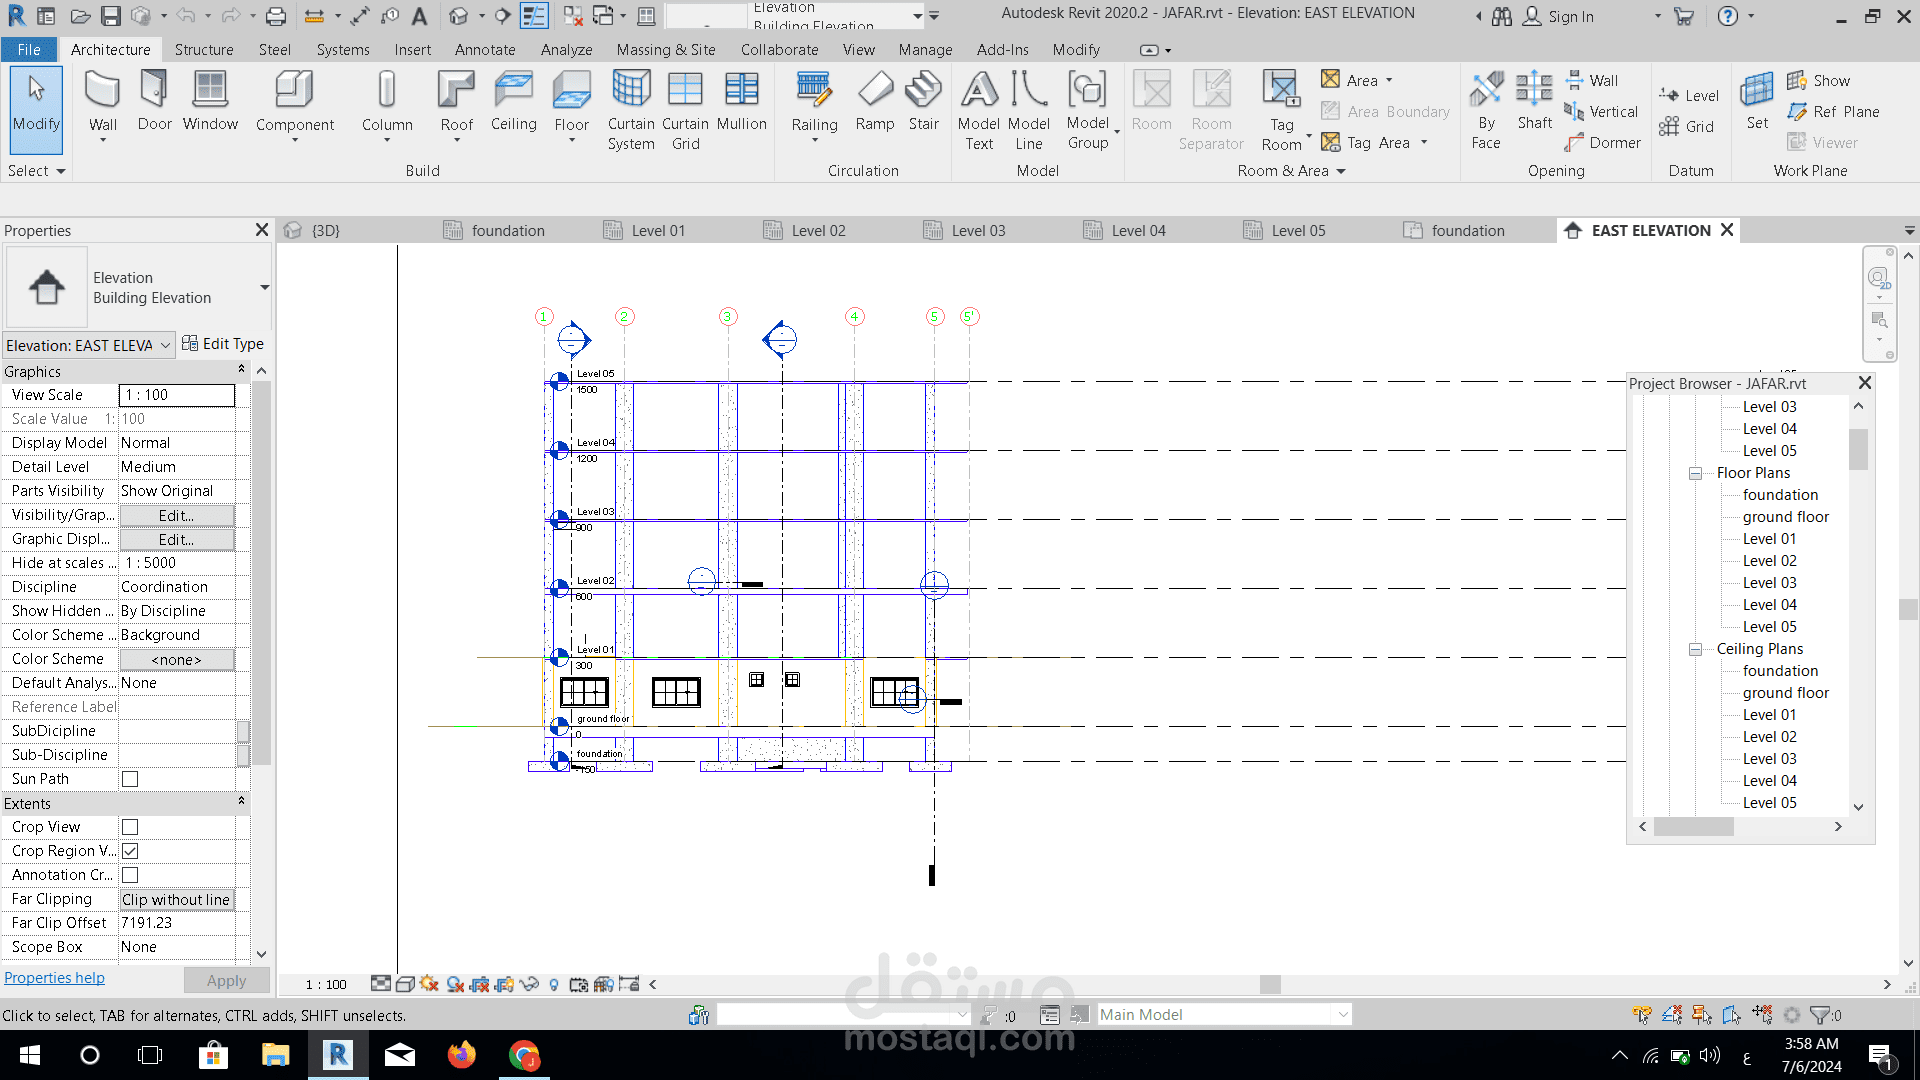Activate the Curtain Grid tool

click(x=685, y=110)
